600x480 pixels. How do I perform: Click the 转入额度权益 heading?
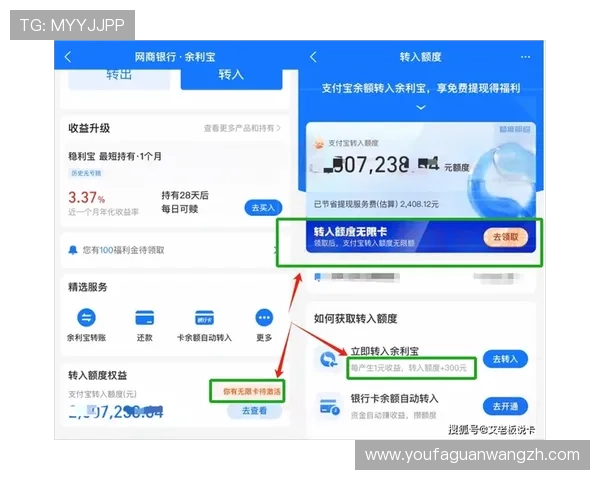coord(98,376)
